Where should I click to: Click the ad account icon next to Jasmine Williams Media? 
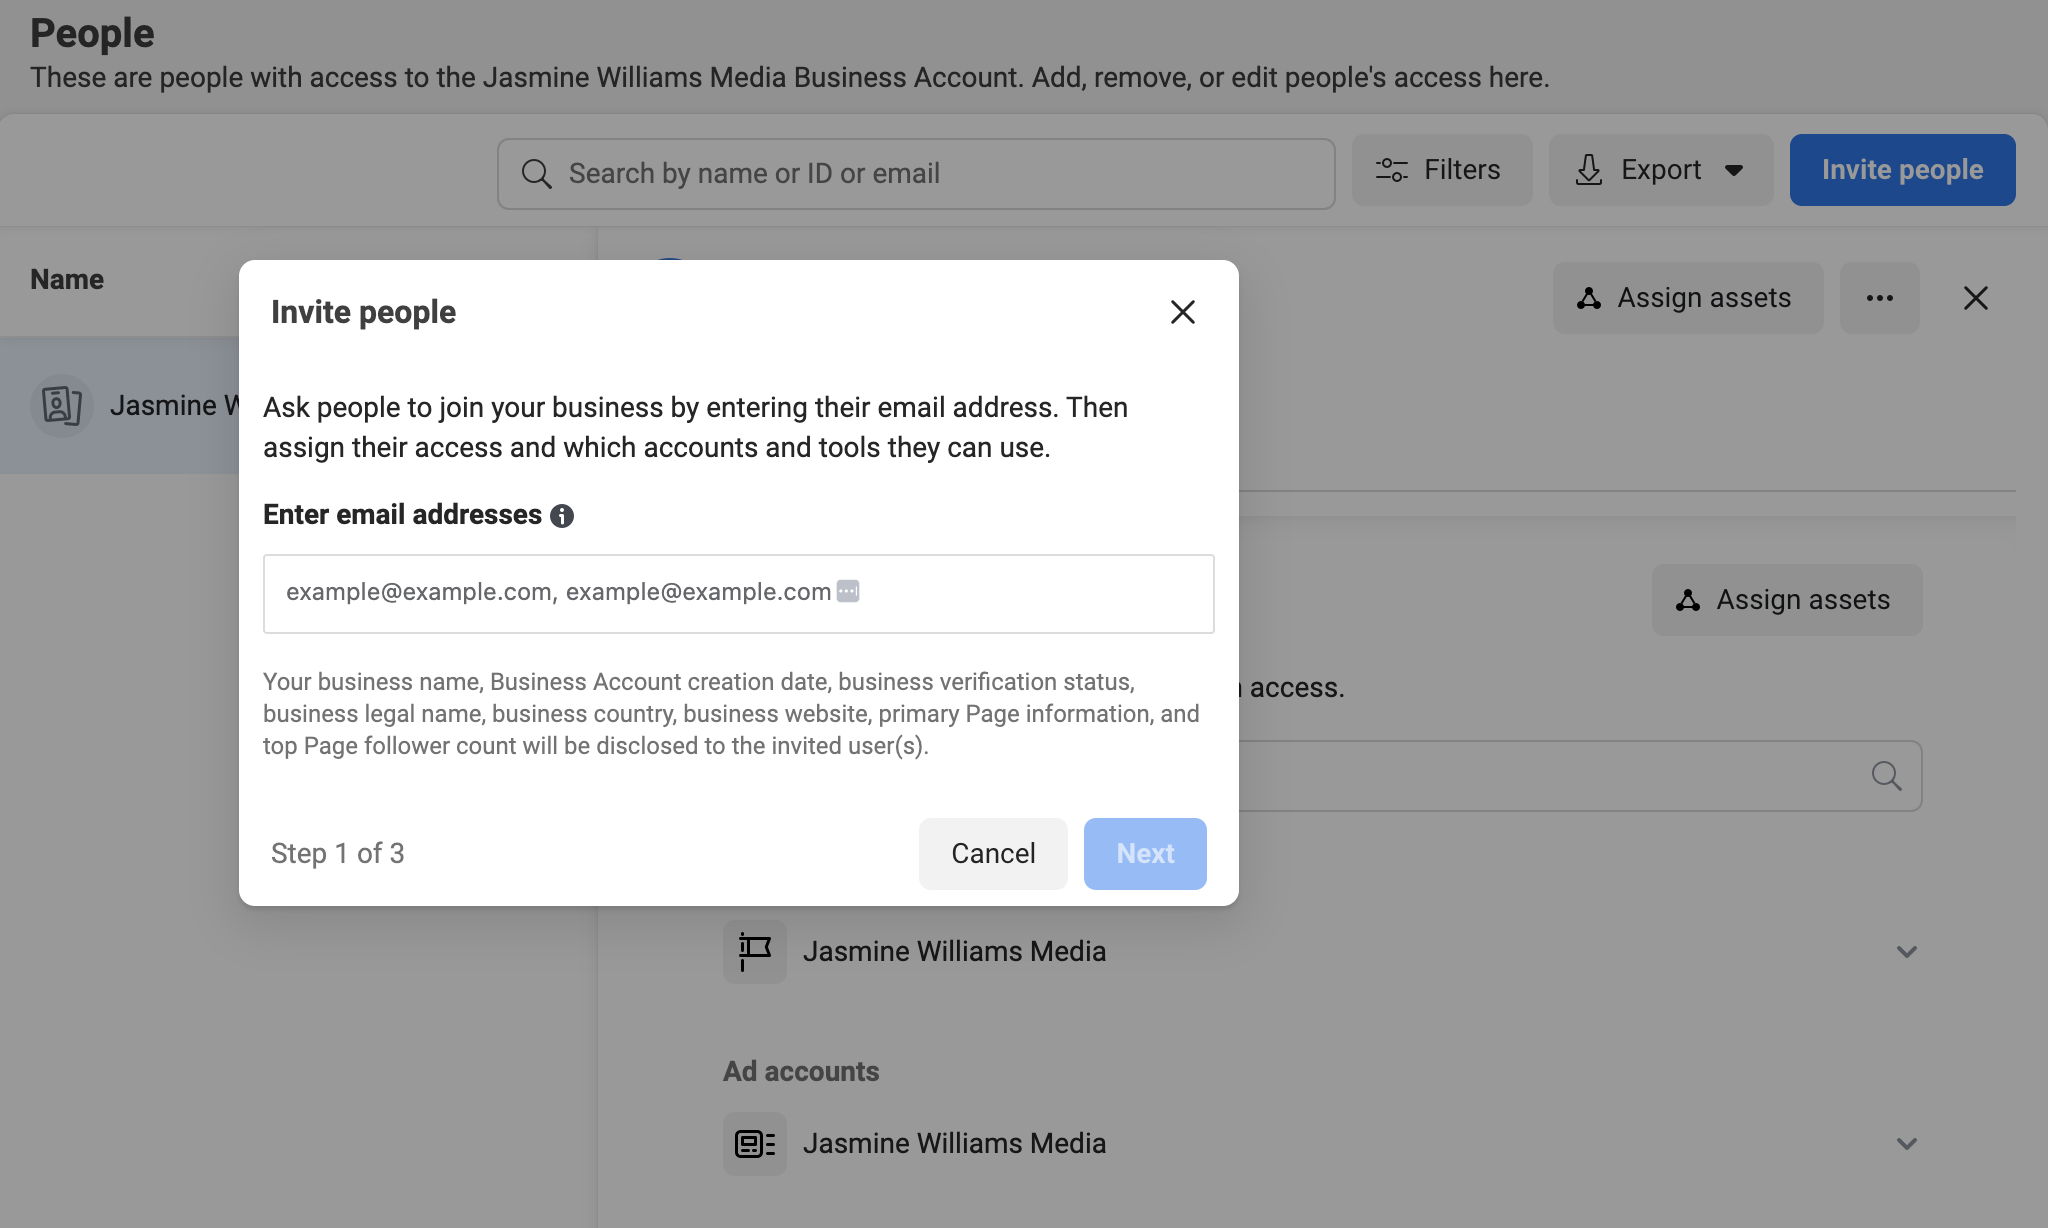tap(756, 1142)
